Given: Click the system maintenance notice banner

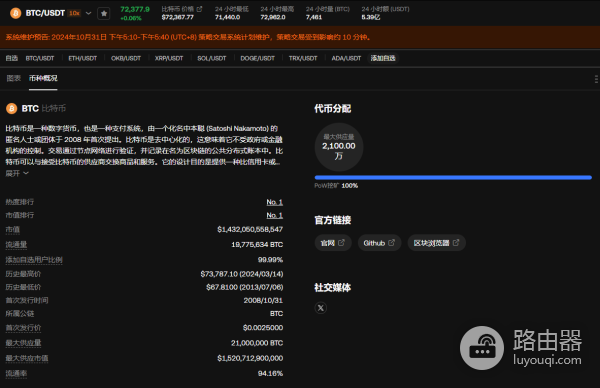Looking at the screenshot, I should pyautogui.click(x=300, y=37).
